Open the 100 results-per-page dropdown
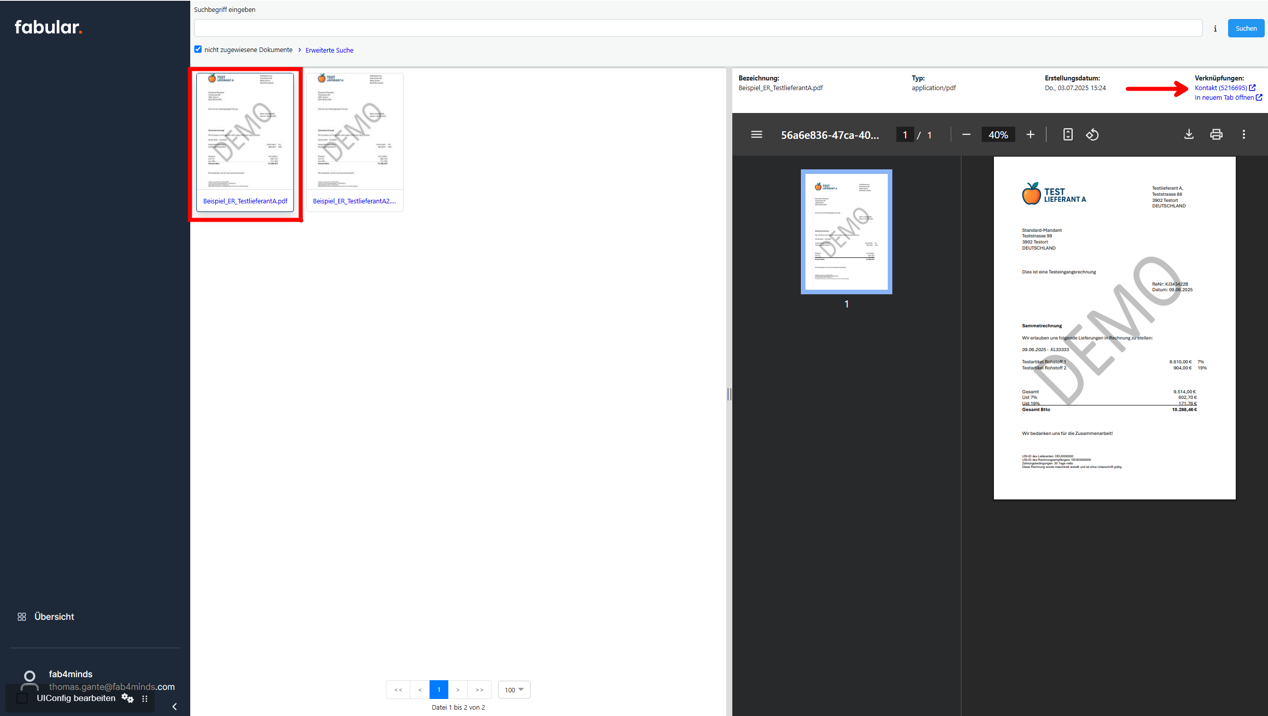Screen dimensions: 1268x716 (x=513, y=689)
